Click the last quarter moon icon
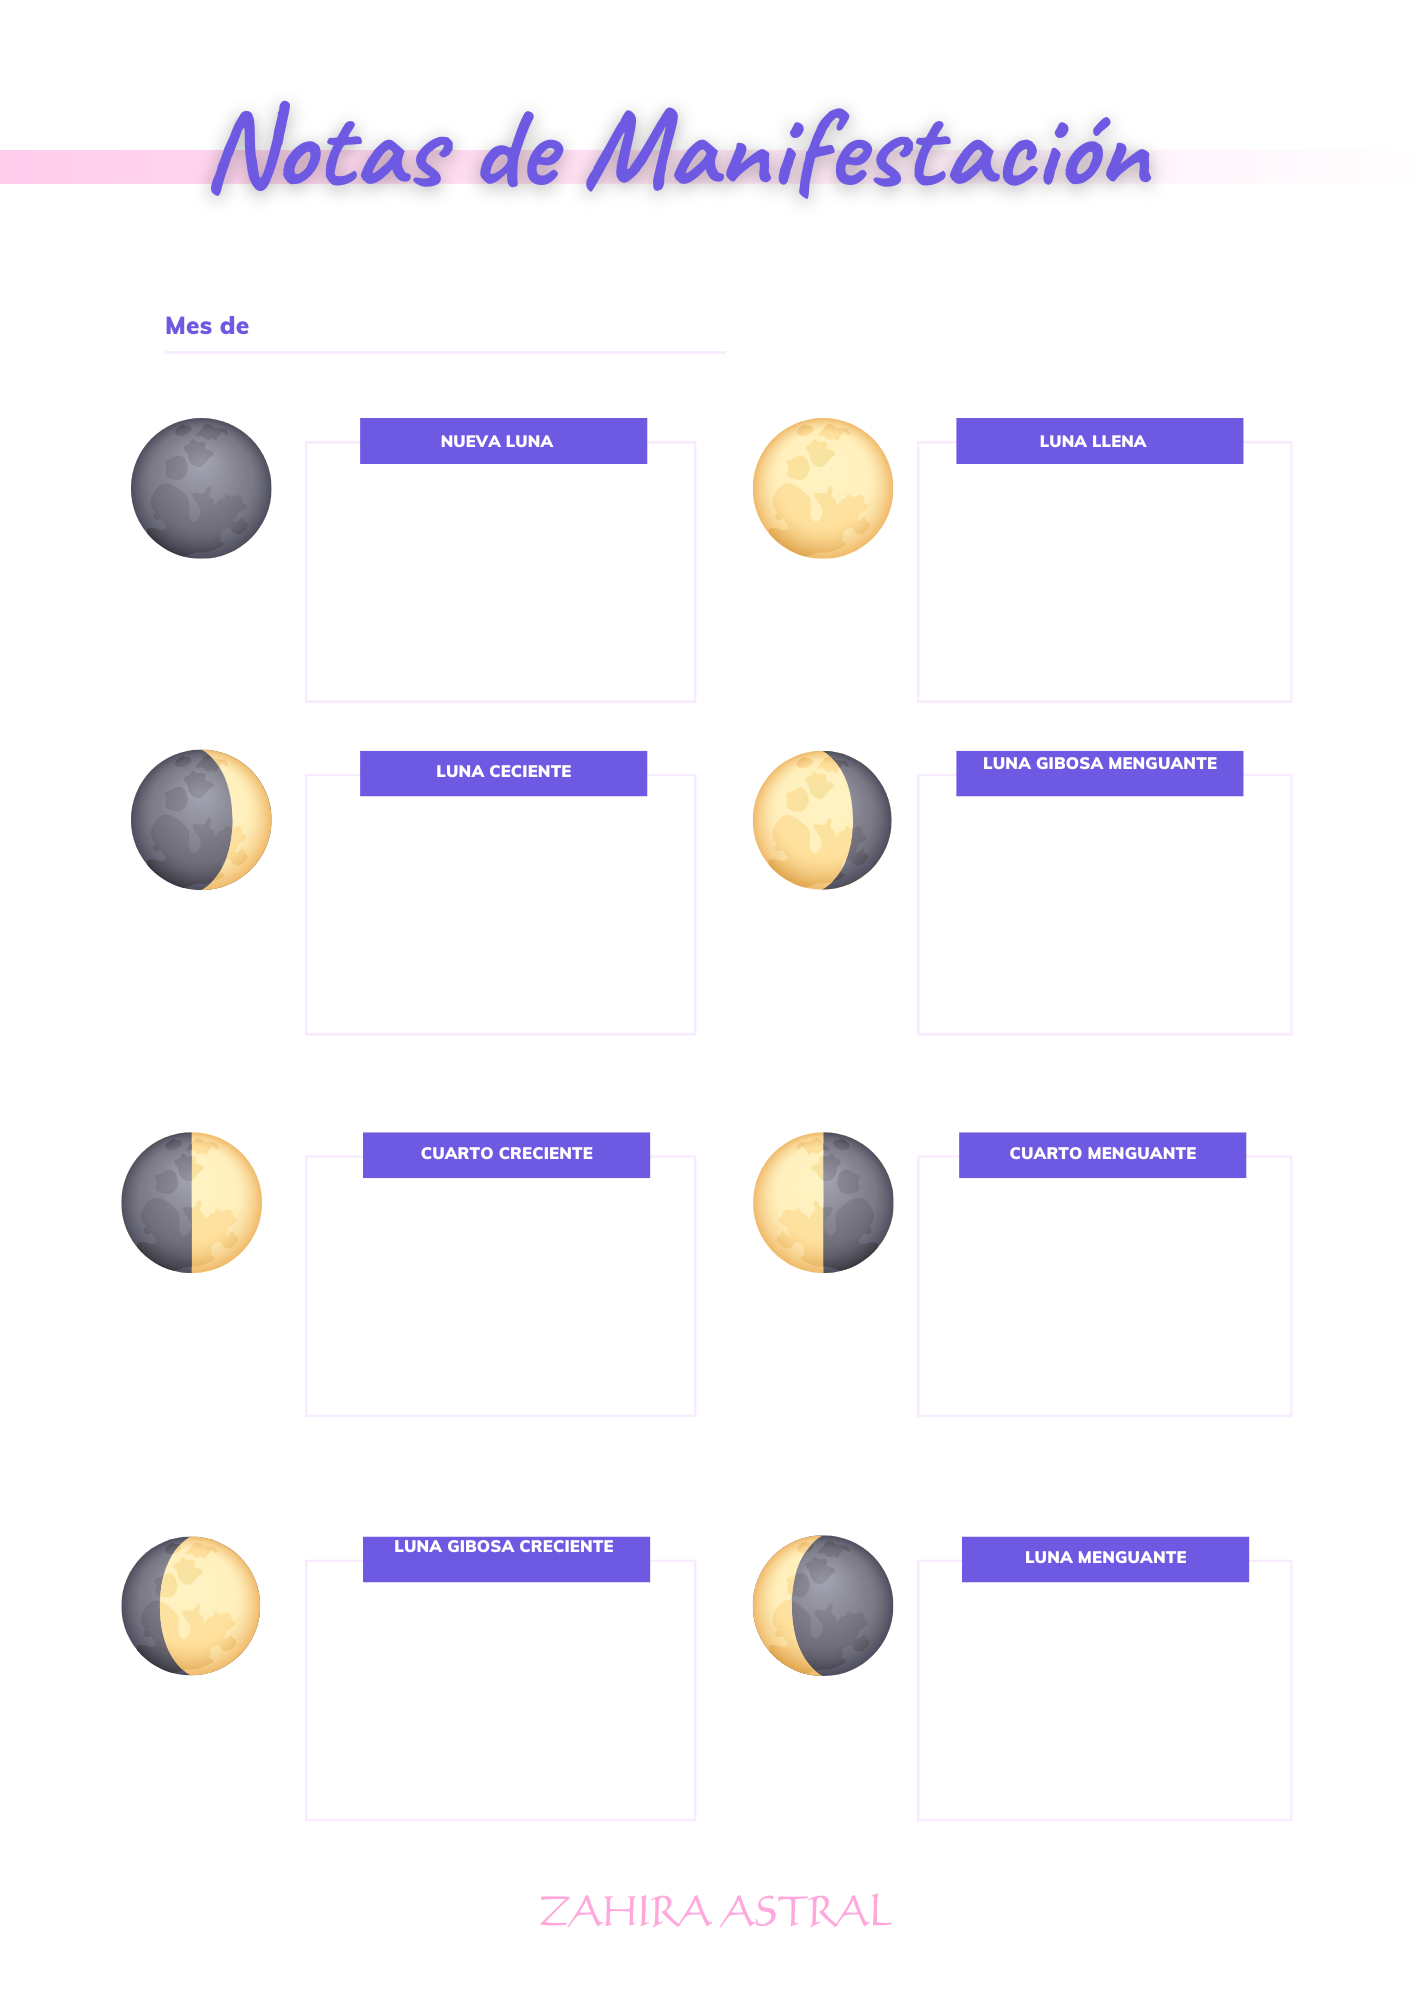 coord(823,1202)
